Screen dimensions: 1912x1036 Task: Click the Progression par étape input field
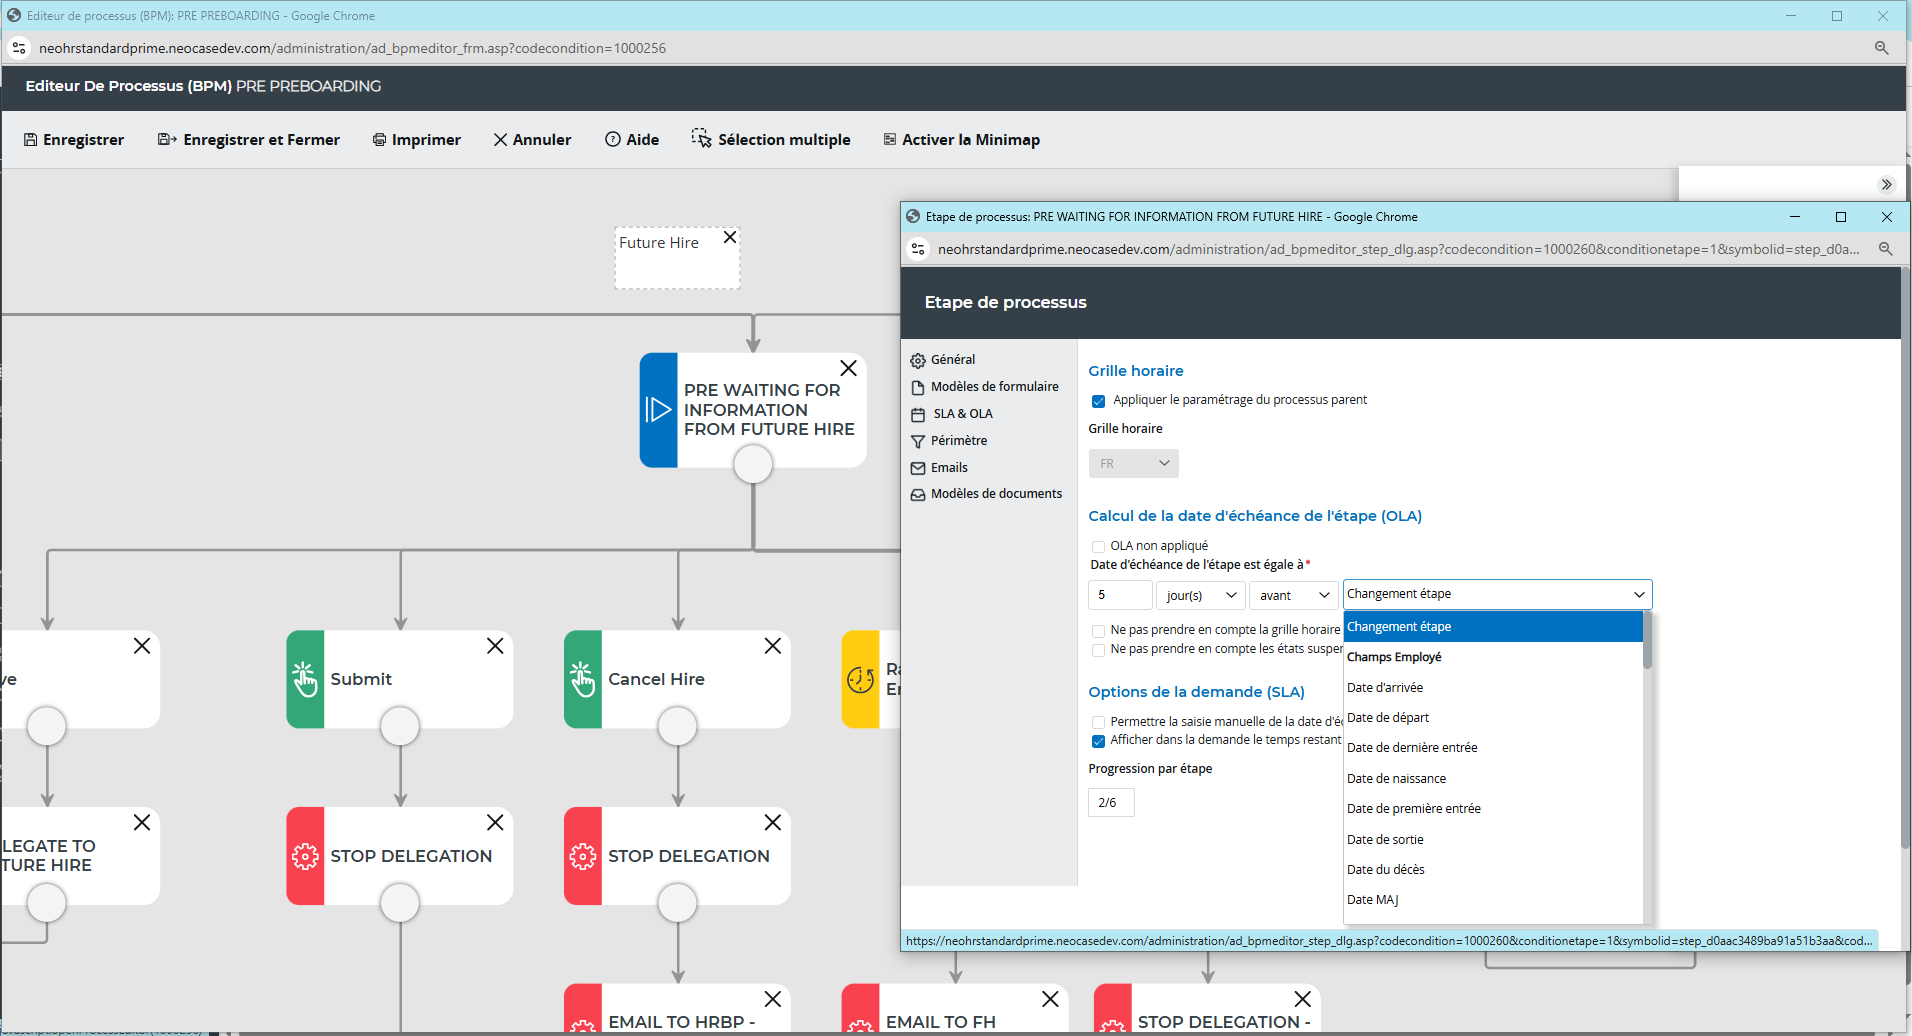(x=1110, y=803)
